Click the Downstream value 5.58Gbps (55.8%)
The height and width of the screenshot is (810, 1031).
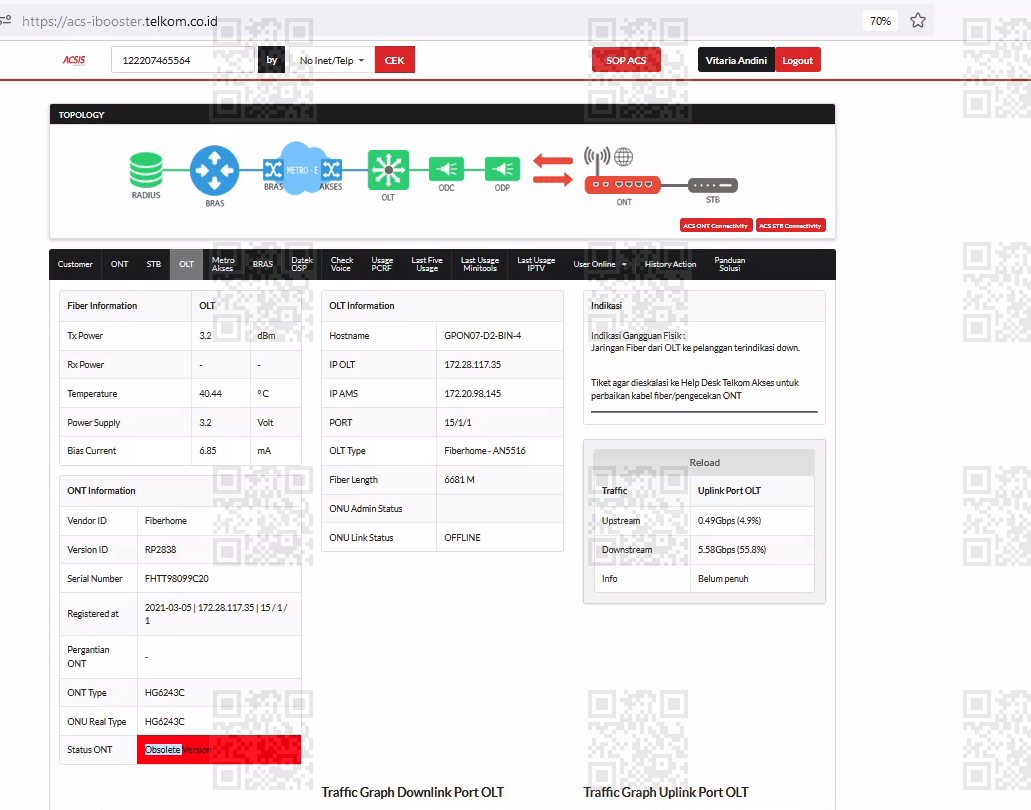[732, 549]
